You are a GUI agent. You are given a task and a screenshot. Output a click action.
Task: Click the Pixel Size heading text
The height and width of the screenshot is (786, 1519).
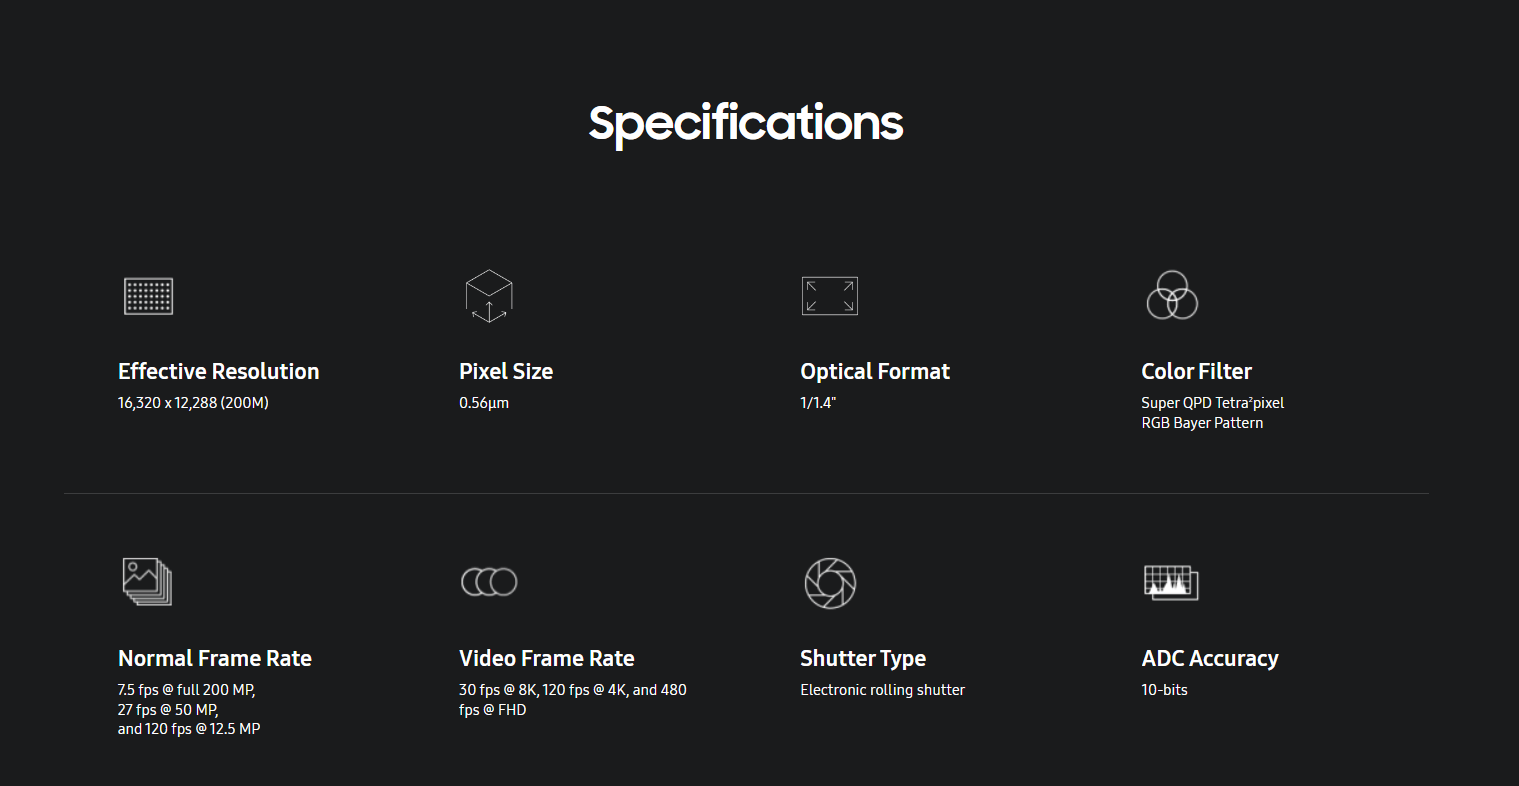coord(506,372)
